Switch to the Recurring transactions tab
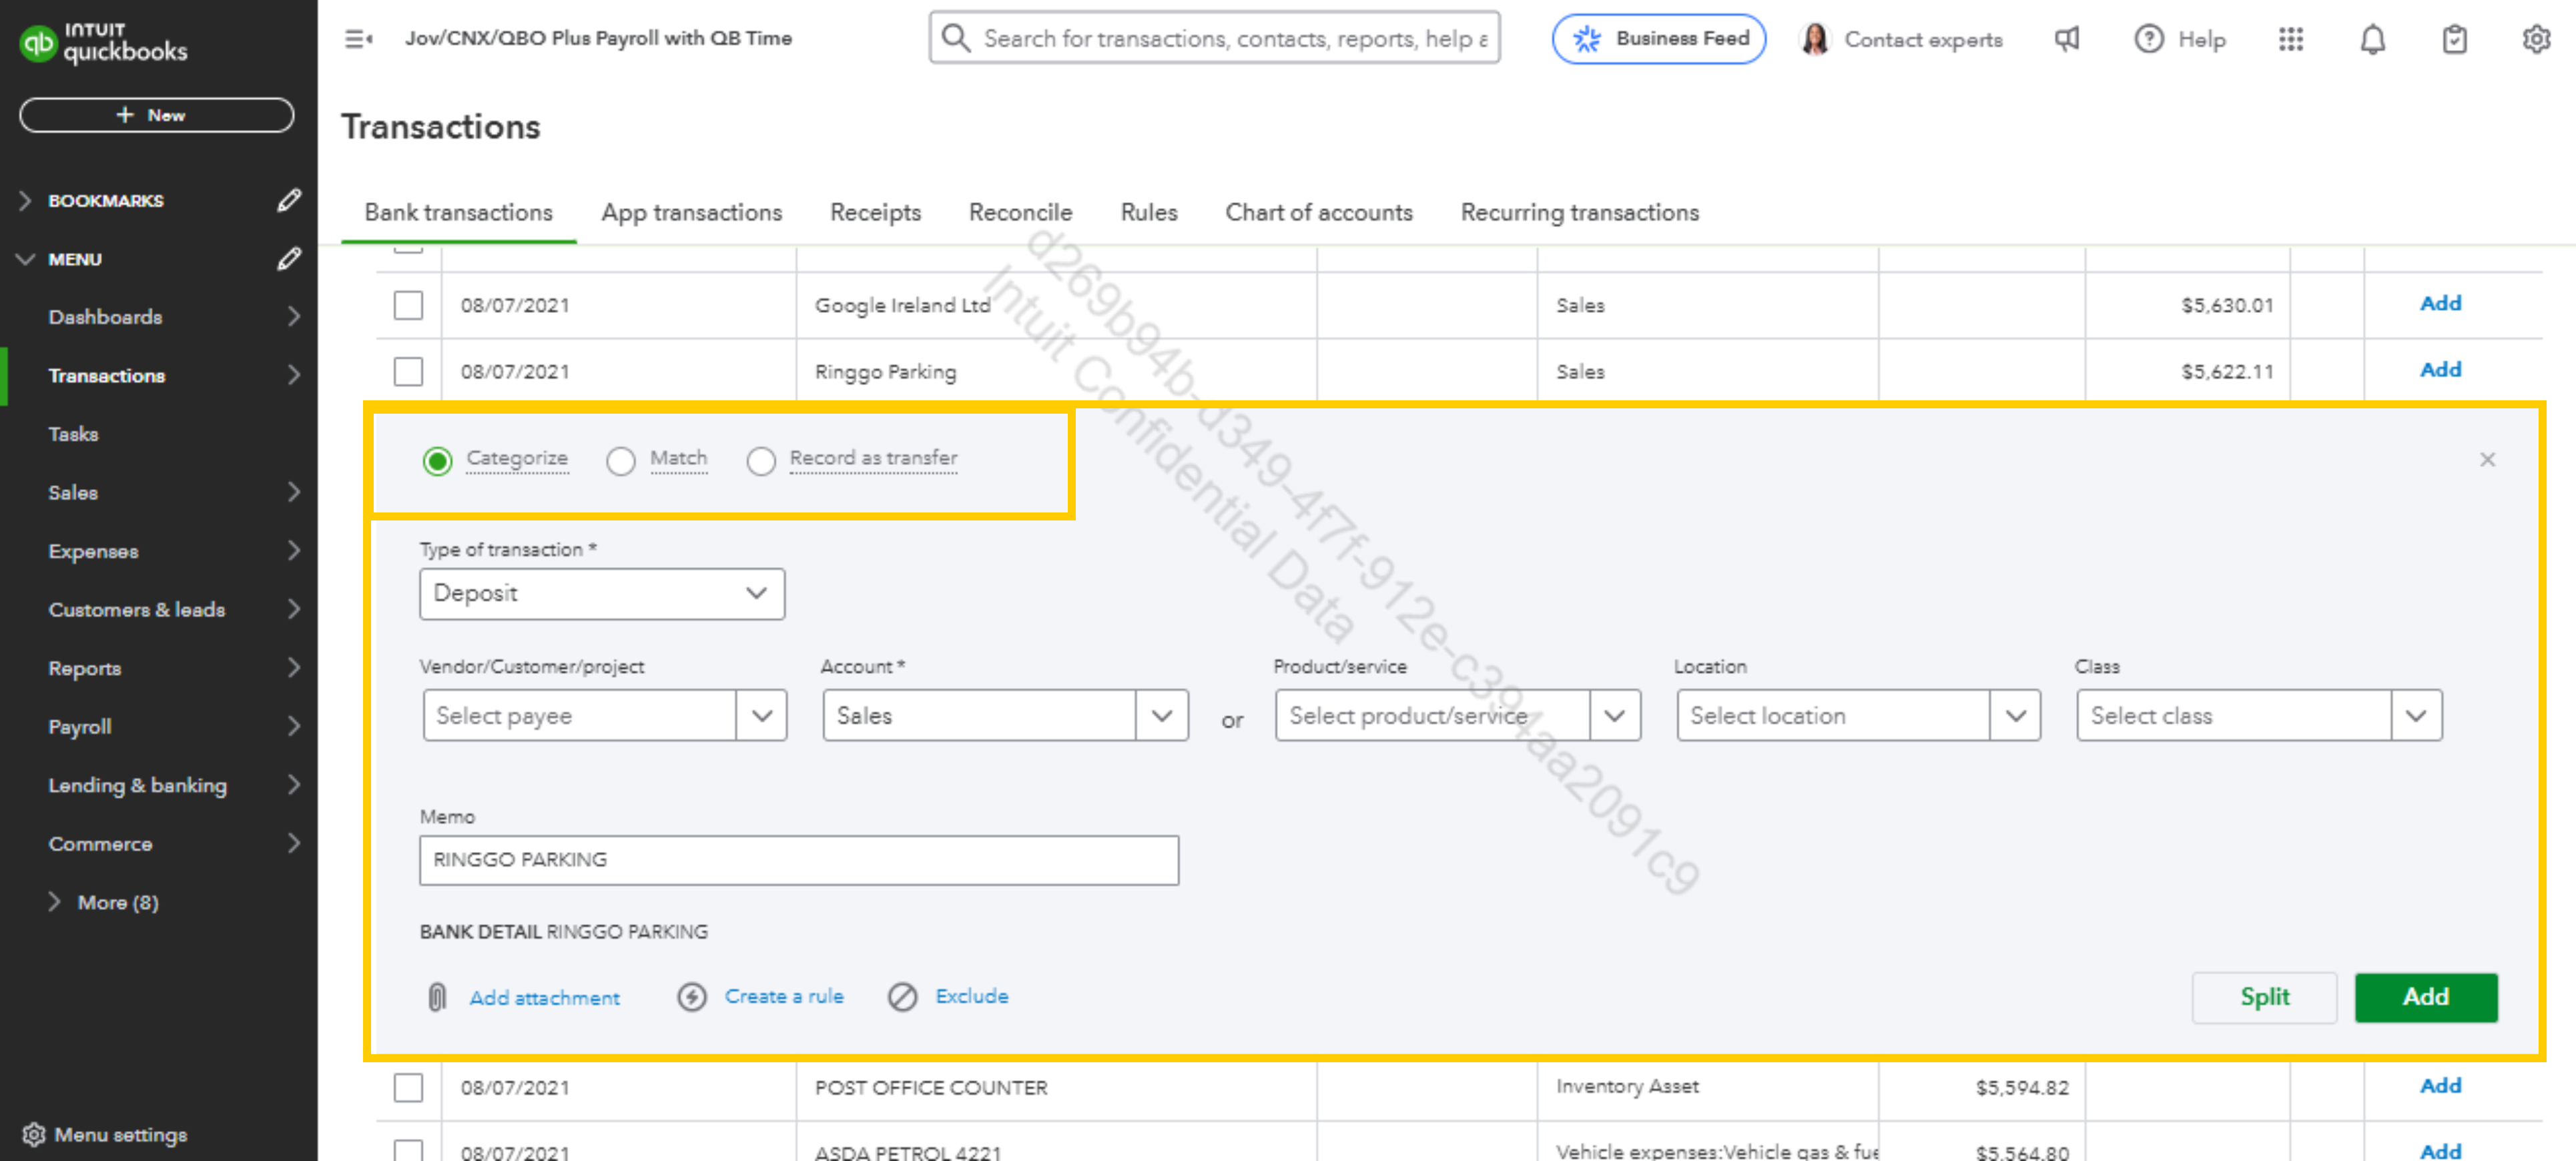This screenshot has height=1161, width=2576. [1580, 213]
